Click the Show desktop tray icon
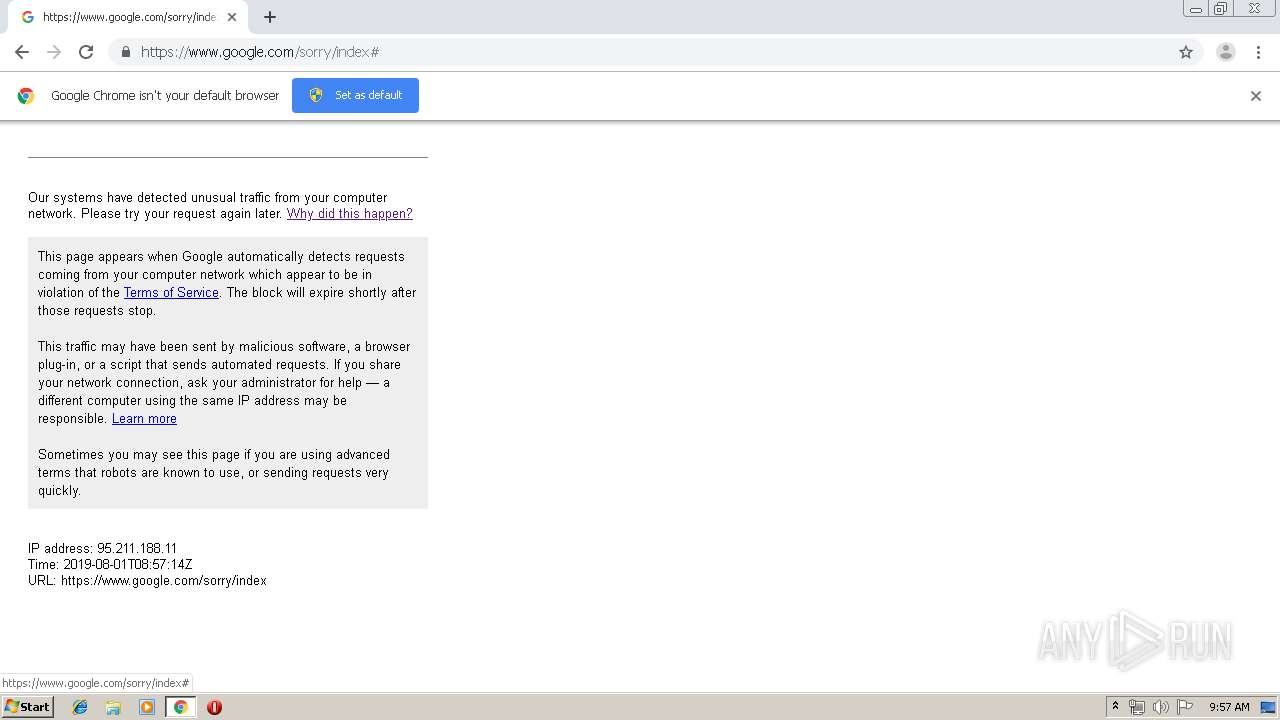1280x720 pixels. [x=1268, y=707]
